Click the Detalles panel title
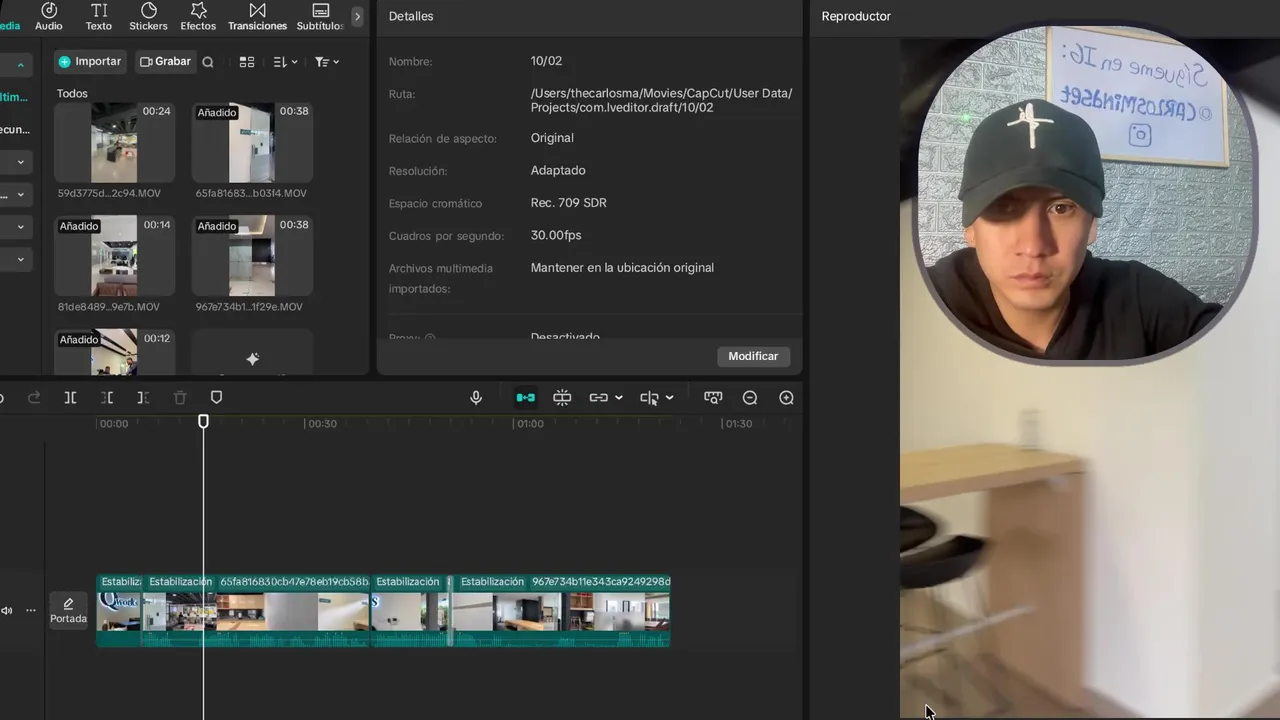This screenshot has width=1280, height=720. [411, 16]
